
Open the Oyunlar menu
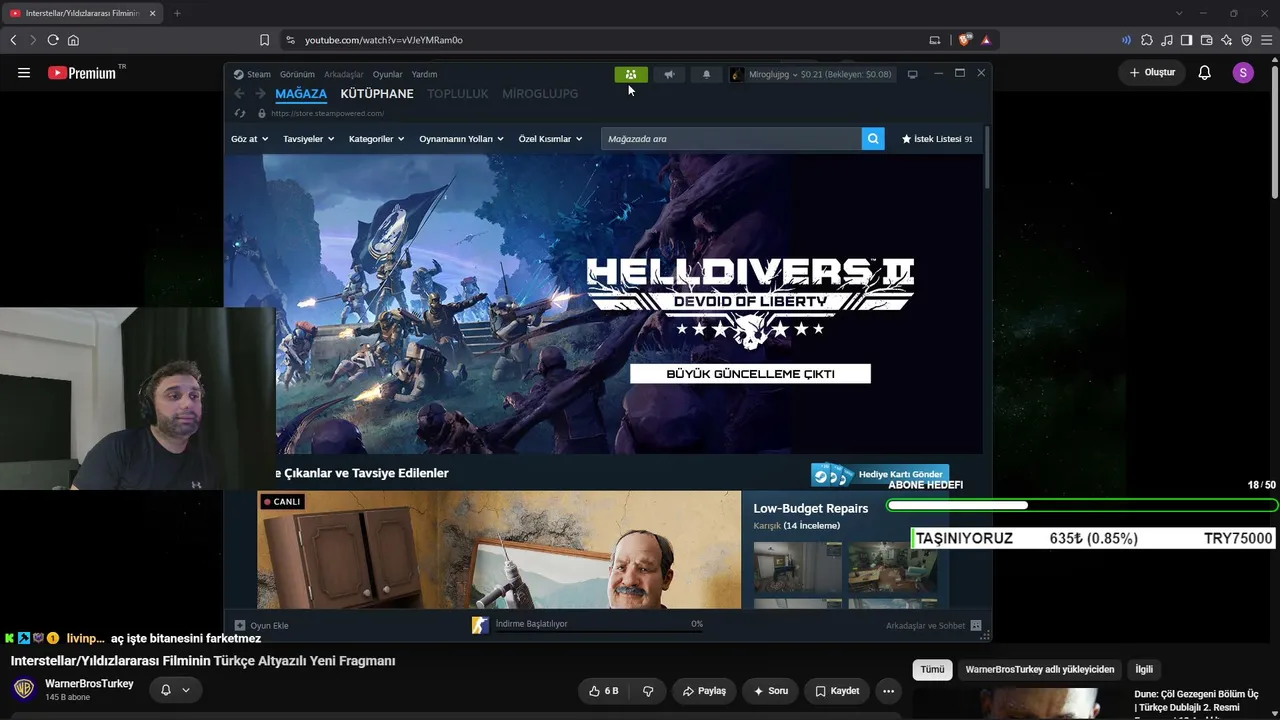pyautogui.click(x=388, y=74)
